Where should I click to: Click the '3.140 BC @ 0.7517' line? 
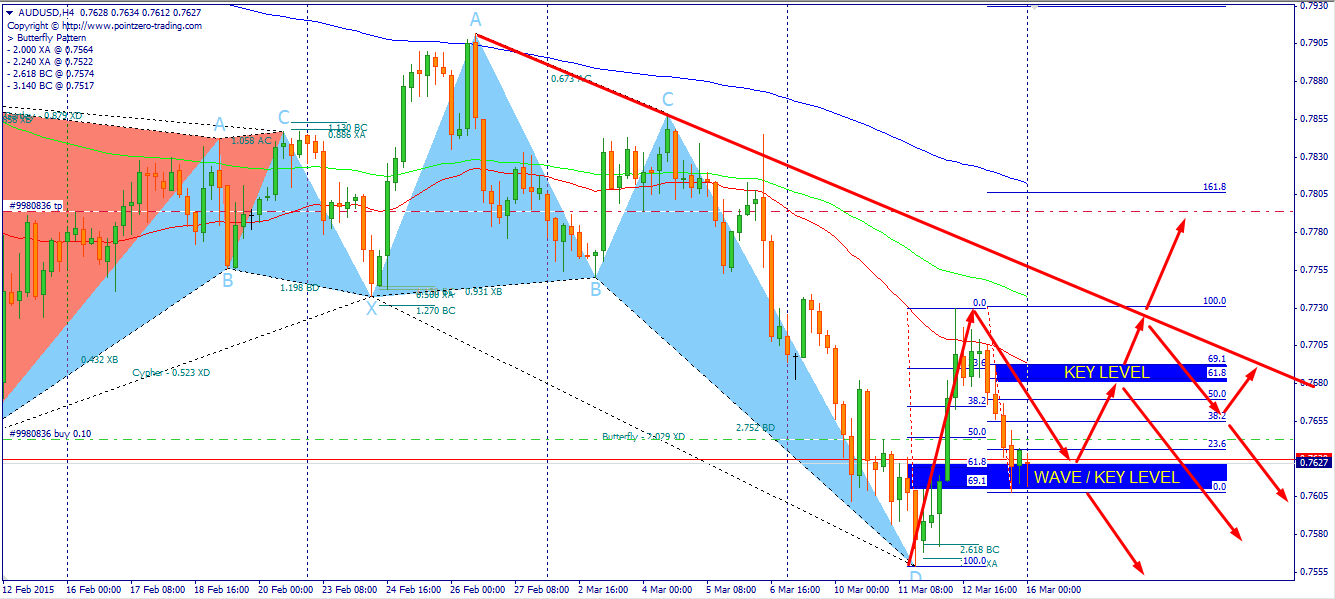point(50,85)
